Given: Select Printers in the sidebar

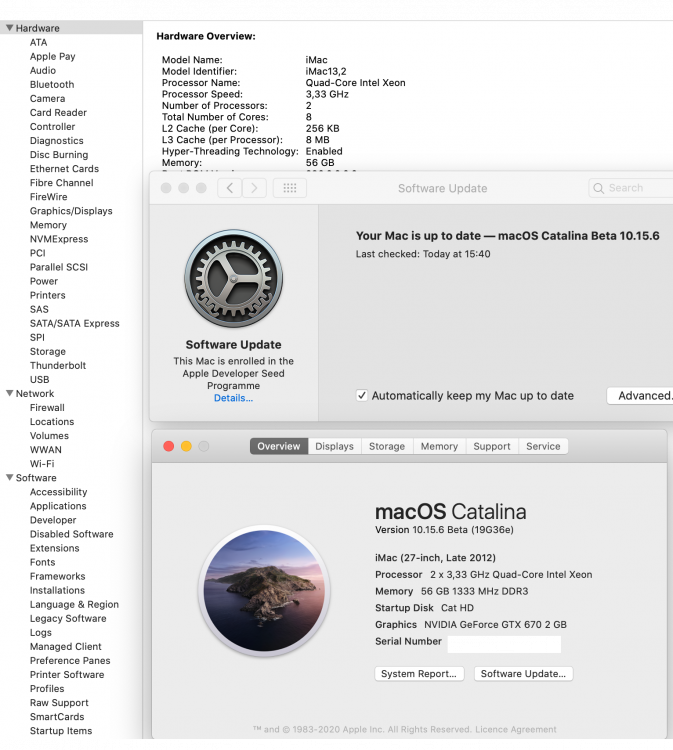Looking at the screenshot, I should [x=47, y=295].
